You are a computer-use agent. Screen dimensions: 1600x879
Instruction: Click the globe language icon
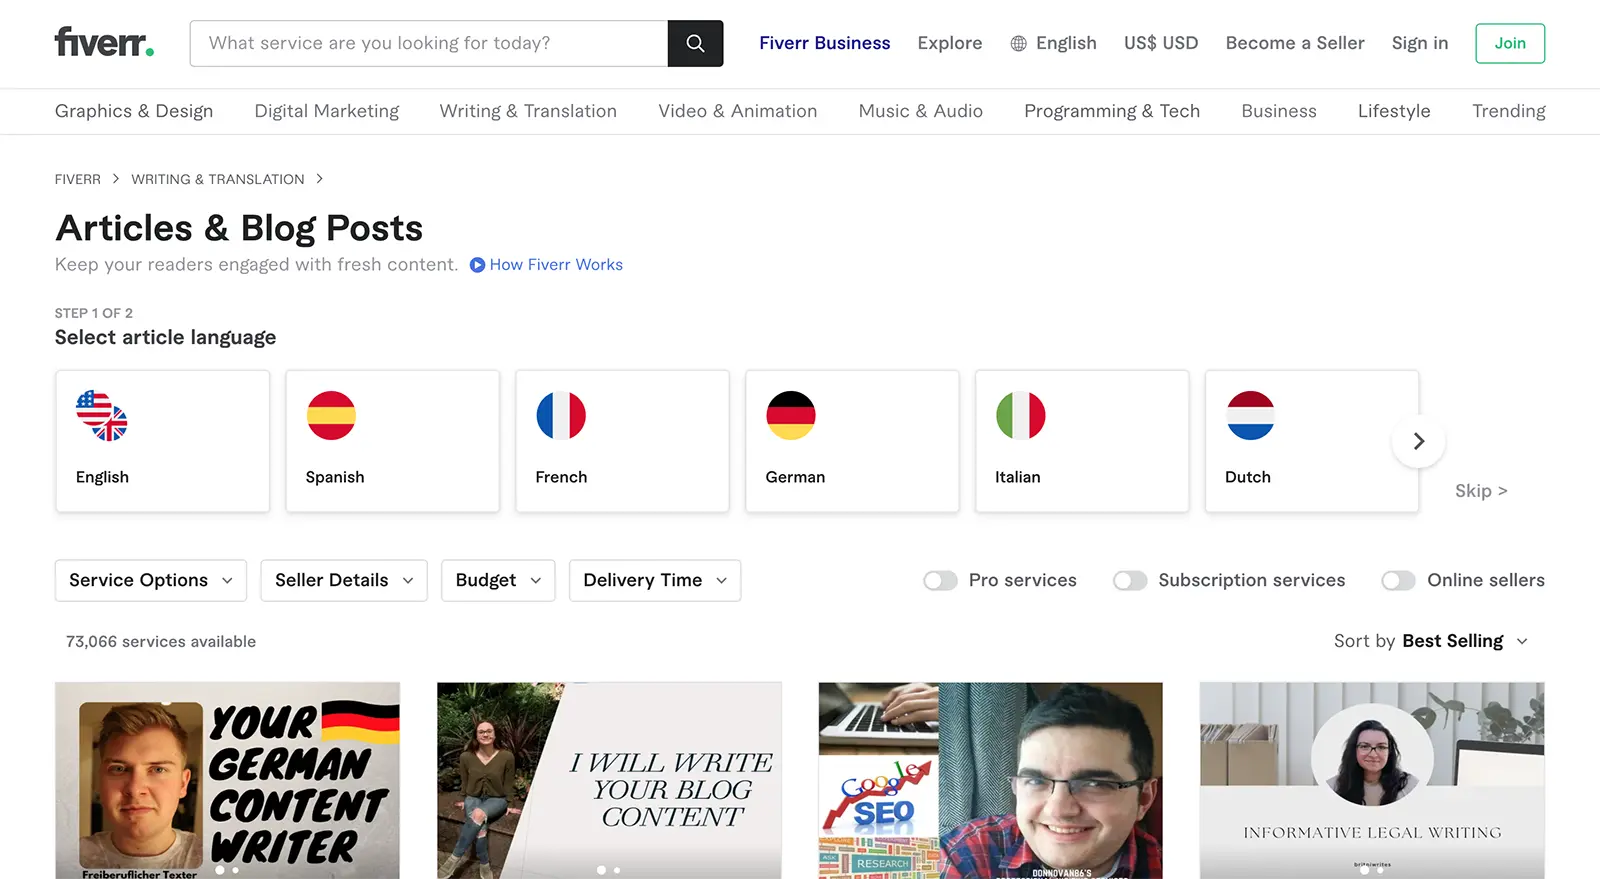pos(1018,44)
